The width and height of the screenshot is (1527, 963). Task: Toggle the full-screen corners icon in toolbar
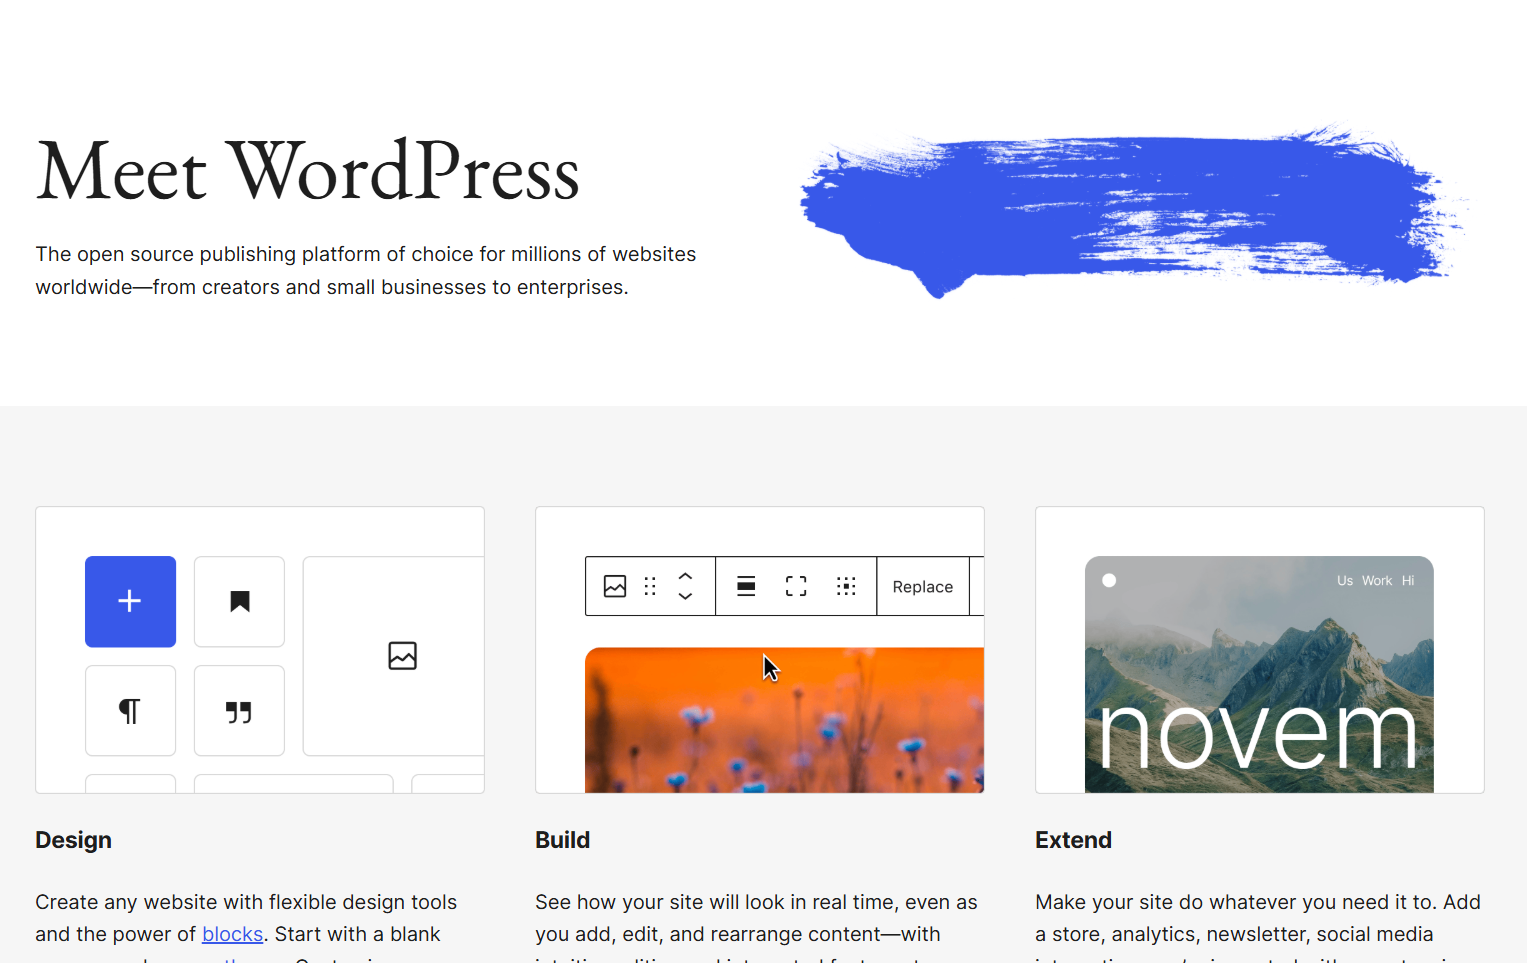click(x=796, y=586)
